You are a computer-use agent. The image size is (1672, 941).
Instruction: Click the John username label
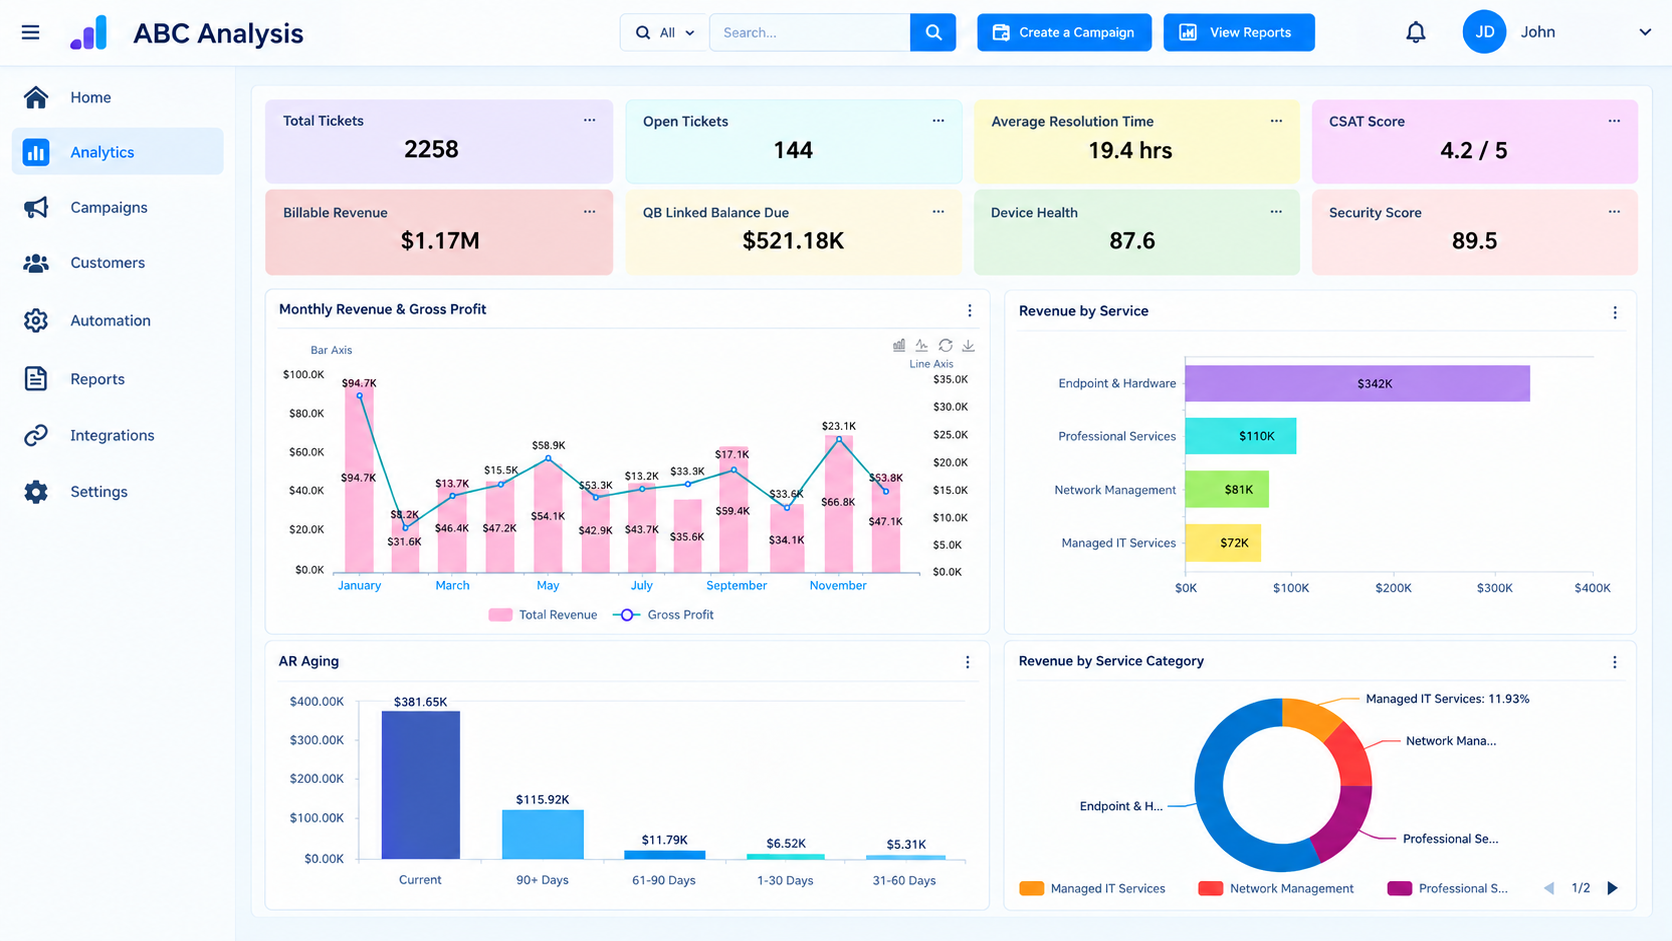pyautogui.click(x=1537, y=32)
